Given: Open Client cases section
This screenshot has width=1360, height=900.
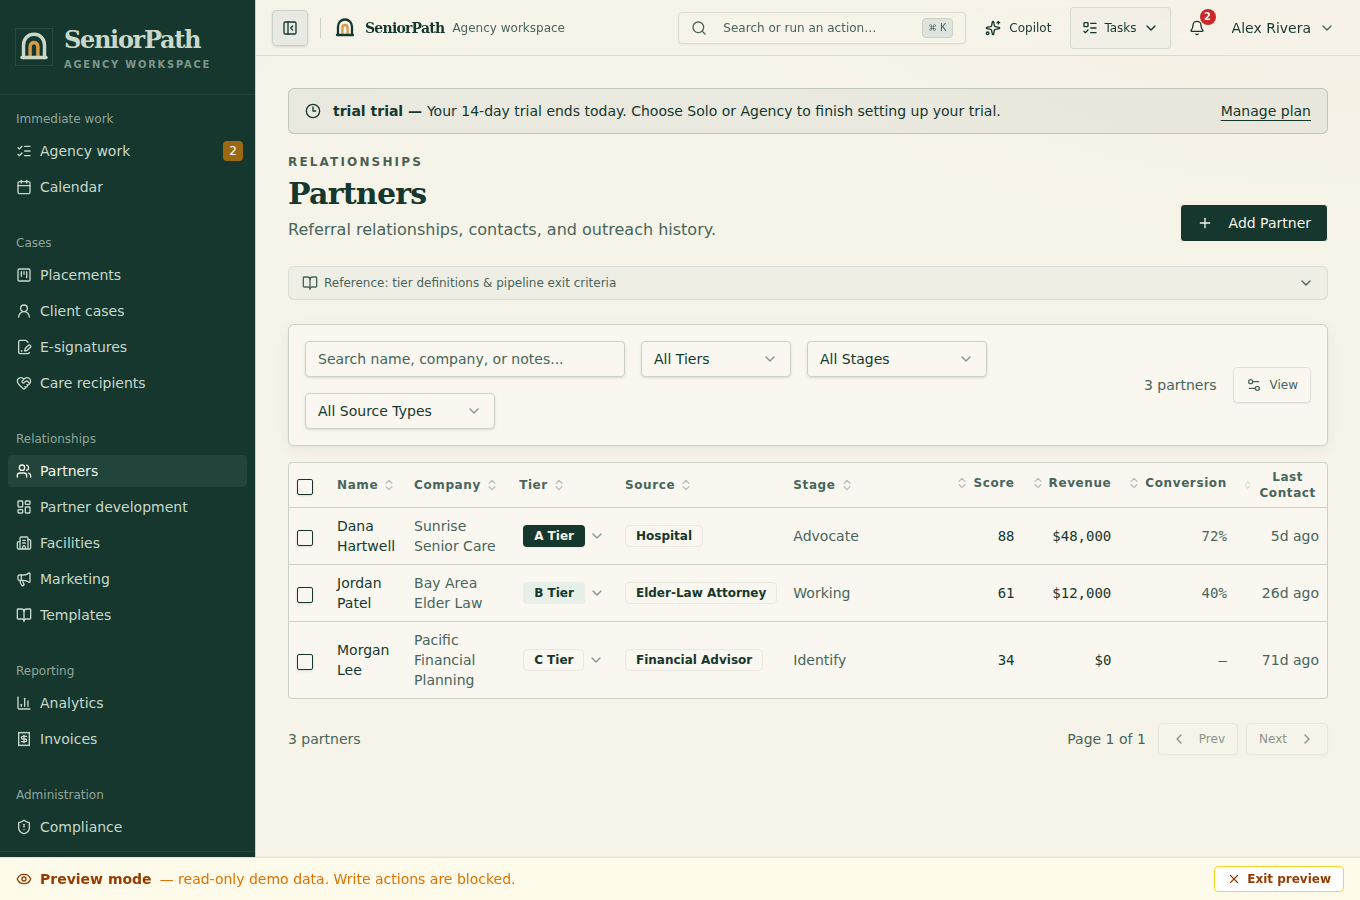Looking at the screenshot, I should [128, 311].
